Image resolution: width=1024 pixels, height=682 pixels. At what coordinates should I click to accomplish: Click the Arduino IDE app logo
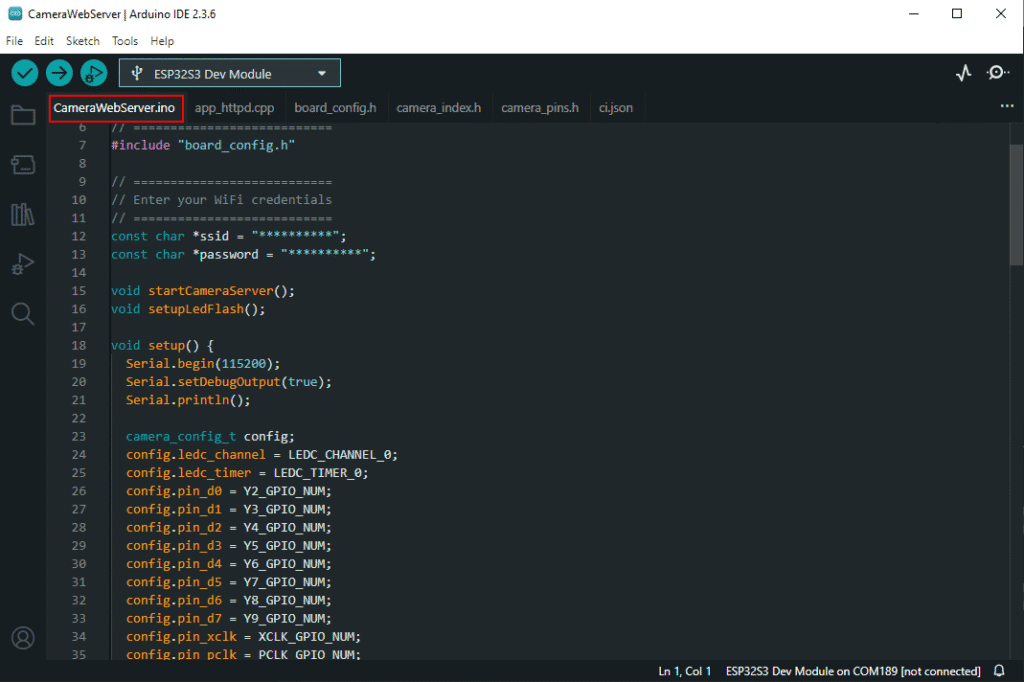pos(14,14)
